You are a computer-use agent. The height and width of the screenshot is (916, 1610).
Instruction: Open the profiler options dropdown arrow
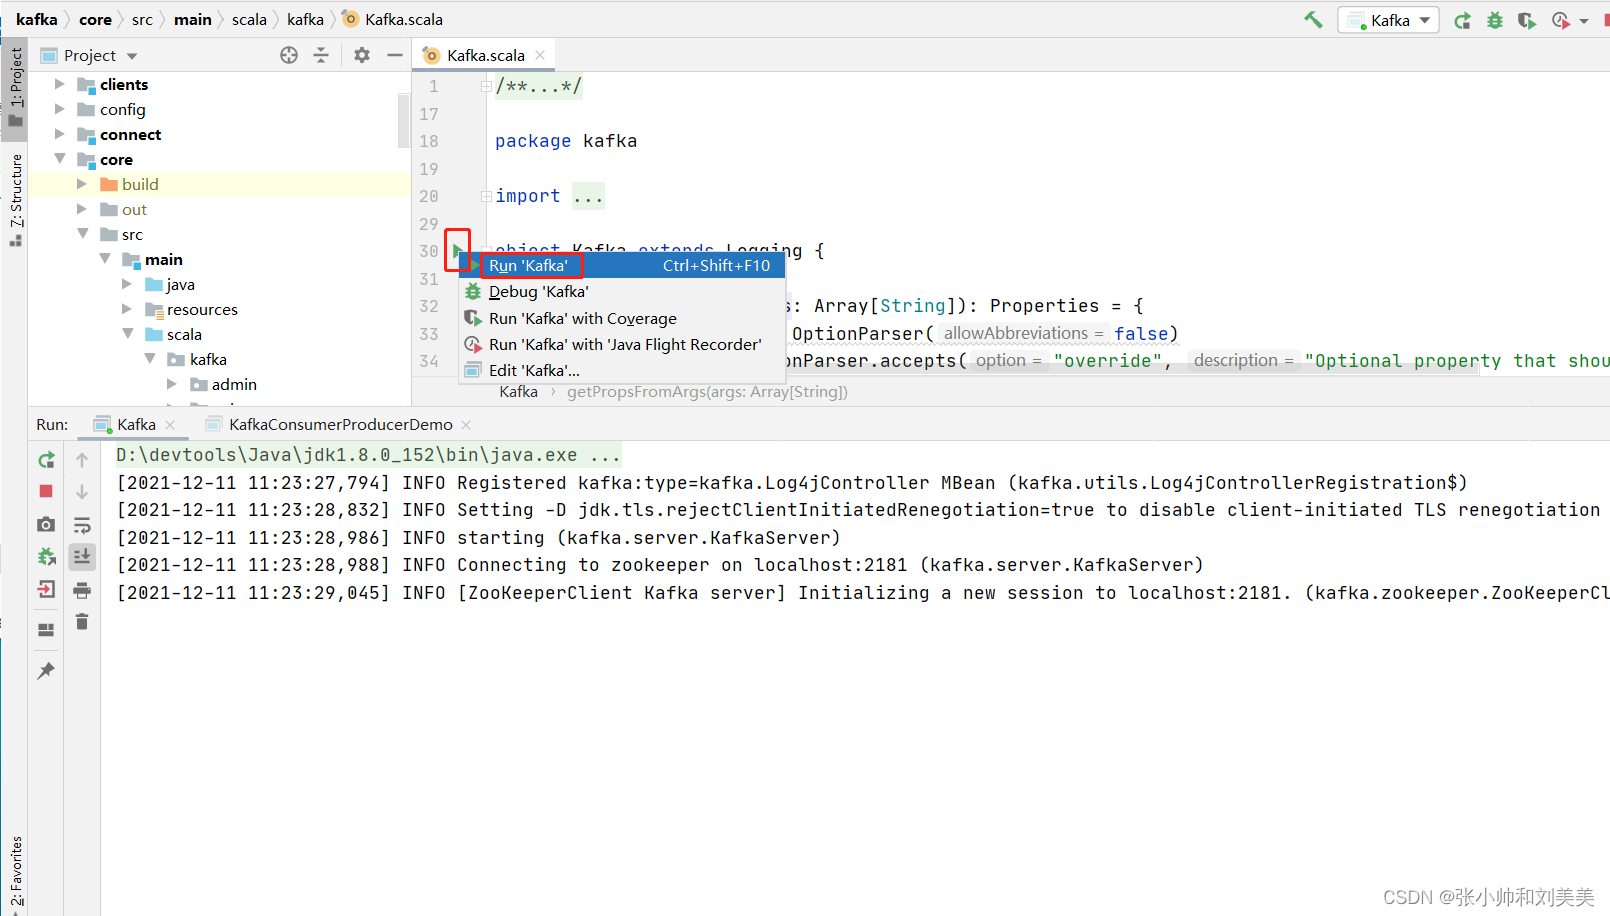(1584, 21)
